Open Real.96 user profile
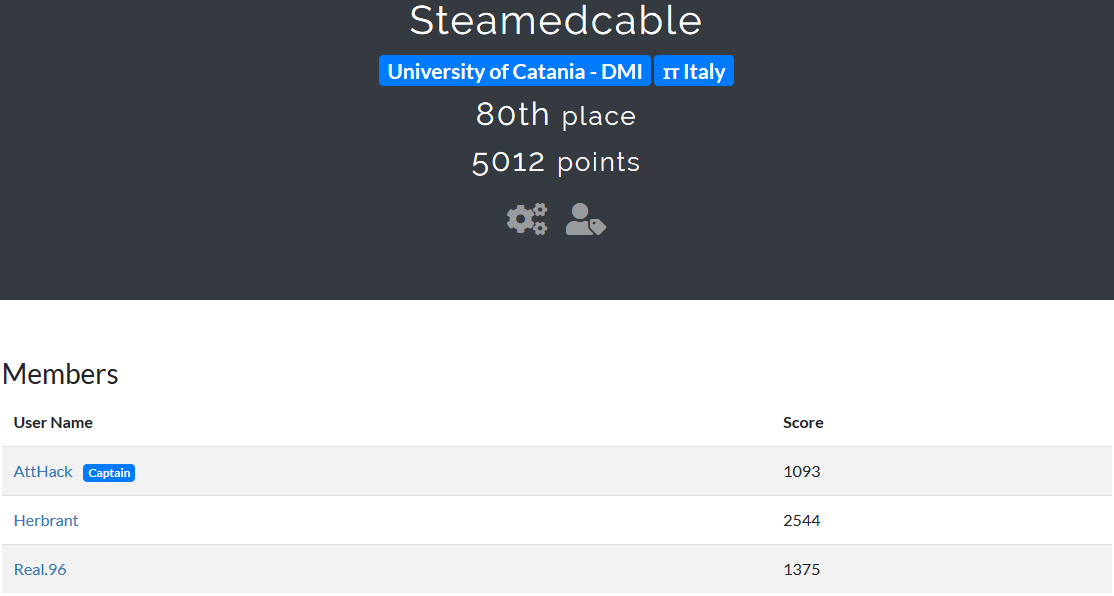The image size is (1114, 596). [x=40, y=570]
